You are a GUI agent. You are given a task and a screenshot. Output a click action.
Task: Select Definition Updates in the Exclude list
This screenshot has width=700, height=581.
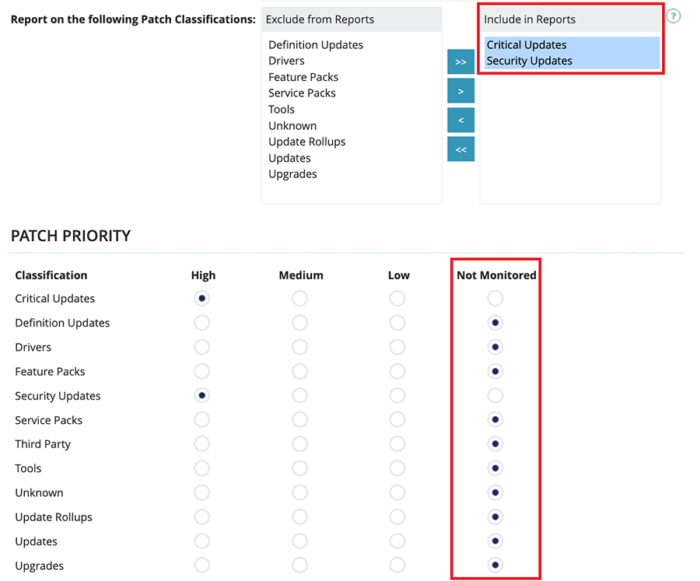pyautogui.click(x=316, y=45)
